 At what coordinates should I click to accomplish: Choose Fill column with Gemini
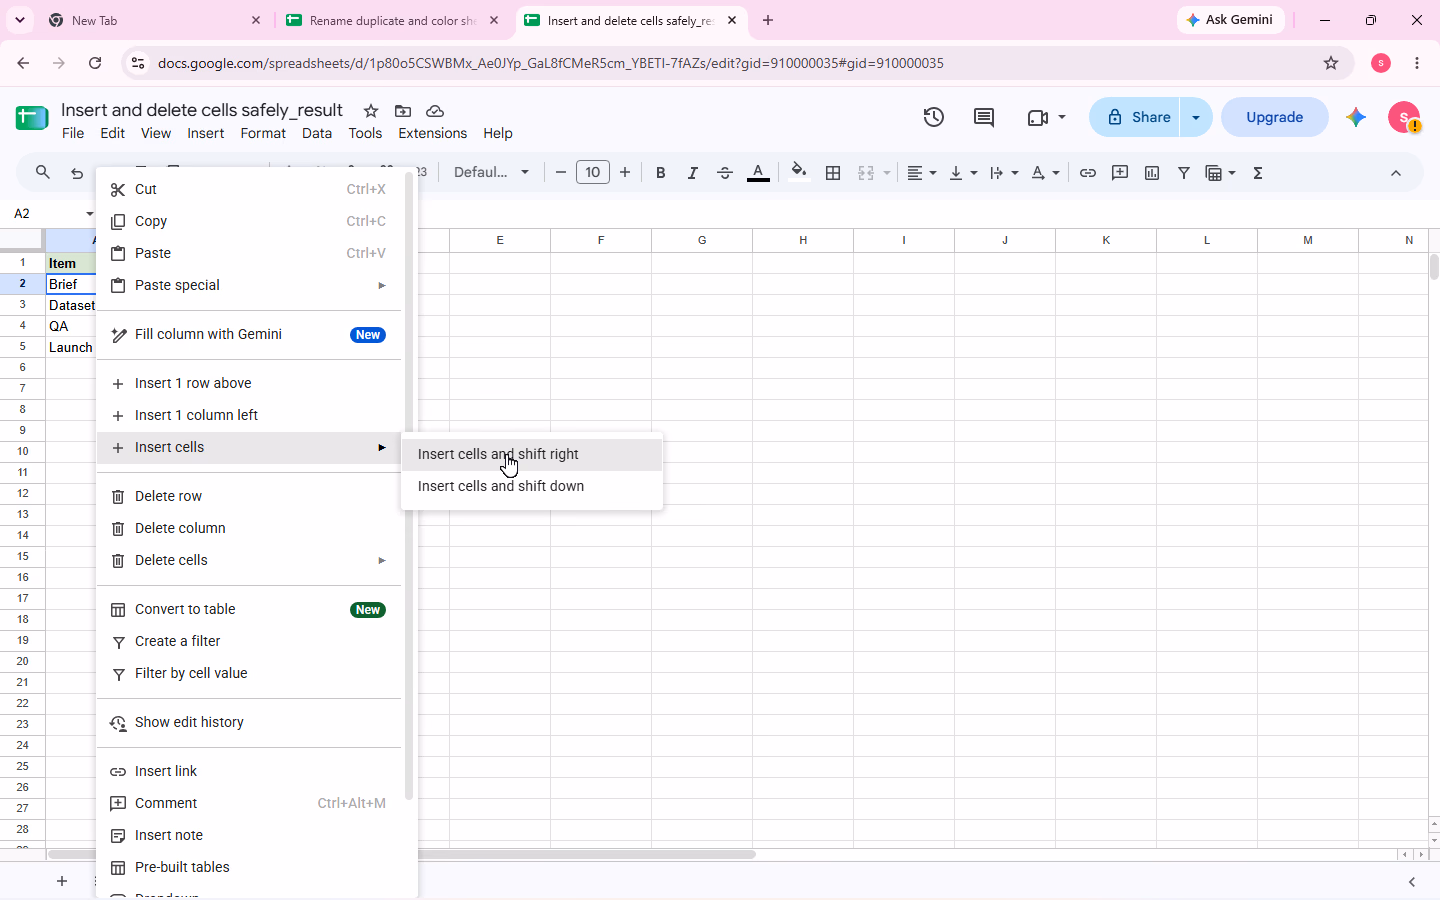(249, 334)
